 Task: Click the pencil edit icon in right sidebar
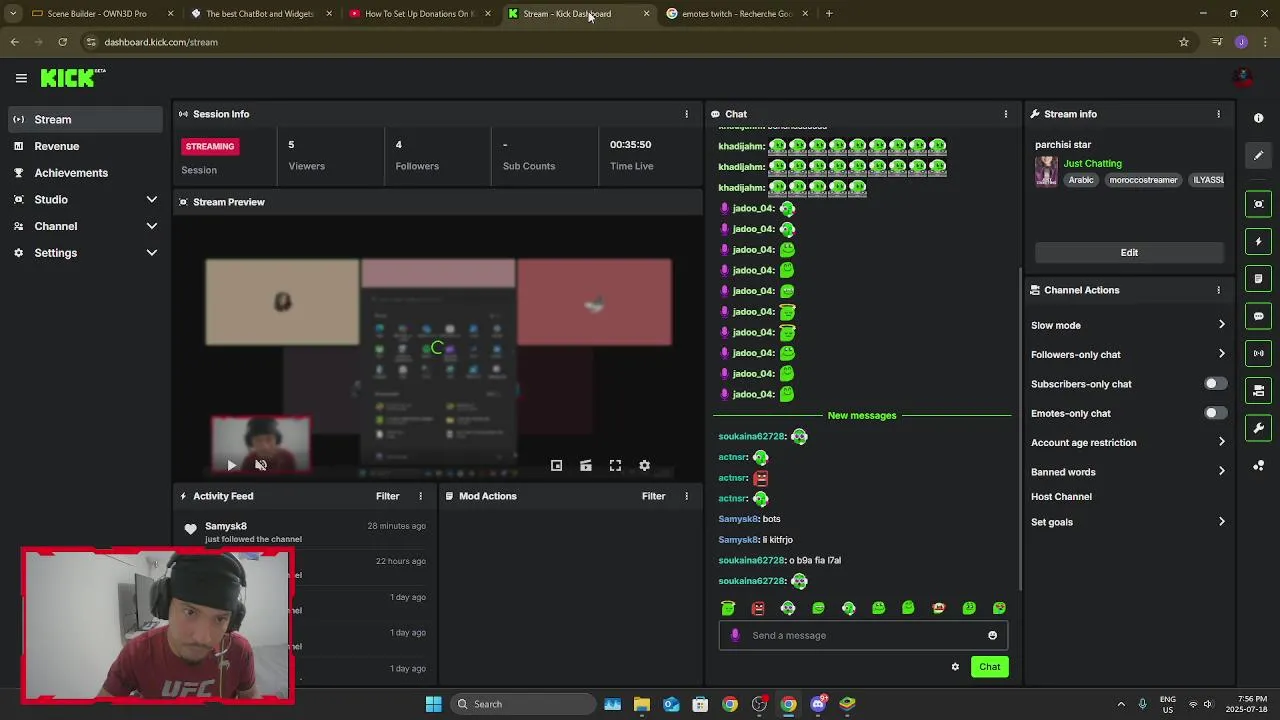click(x=1258, y=155)
